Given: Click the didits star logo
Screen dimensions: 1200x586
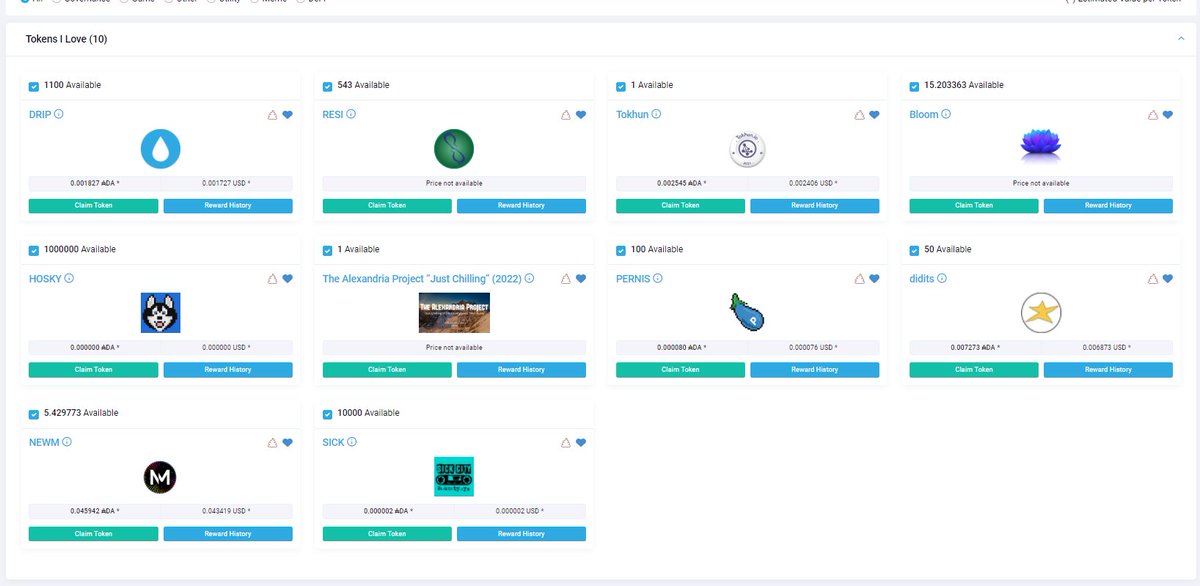Looking at the screenshot, I should [1041, 313].
